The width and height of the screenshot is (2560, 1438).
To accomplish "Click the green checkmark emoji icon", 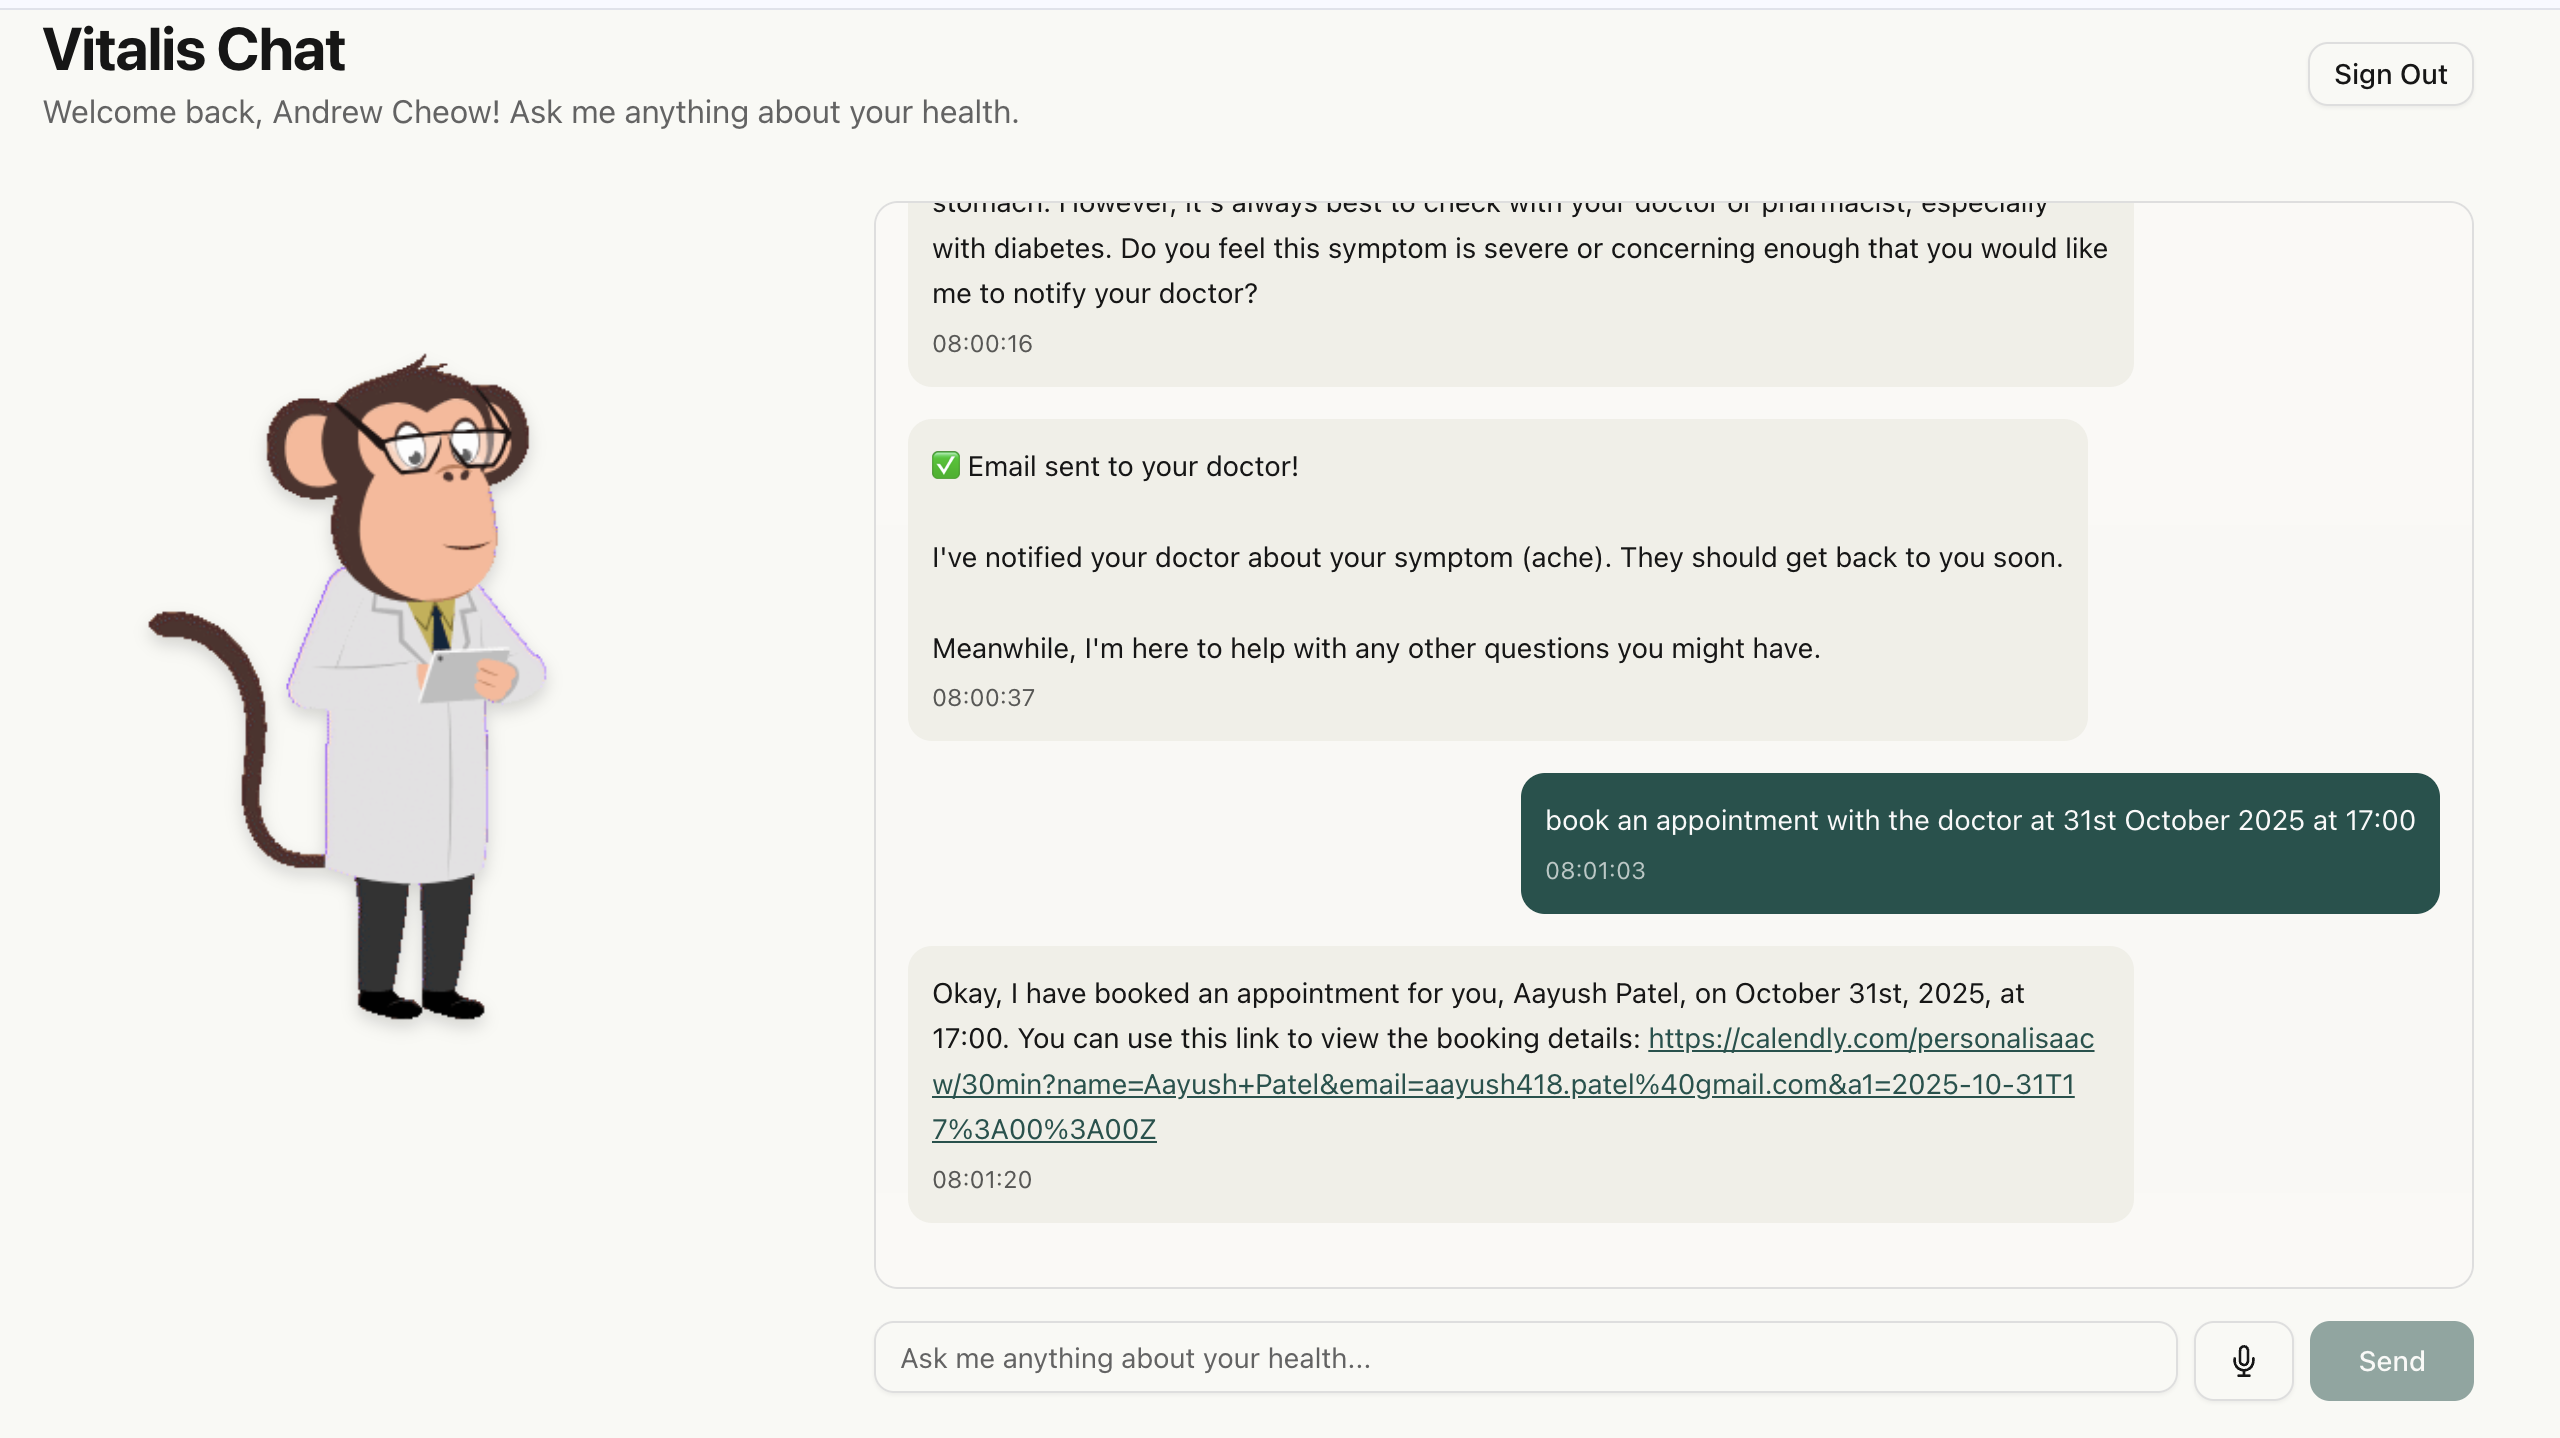I will point(945,466).
